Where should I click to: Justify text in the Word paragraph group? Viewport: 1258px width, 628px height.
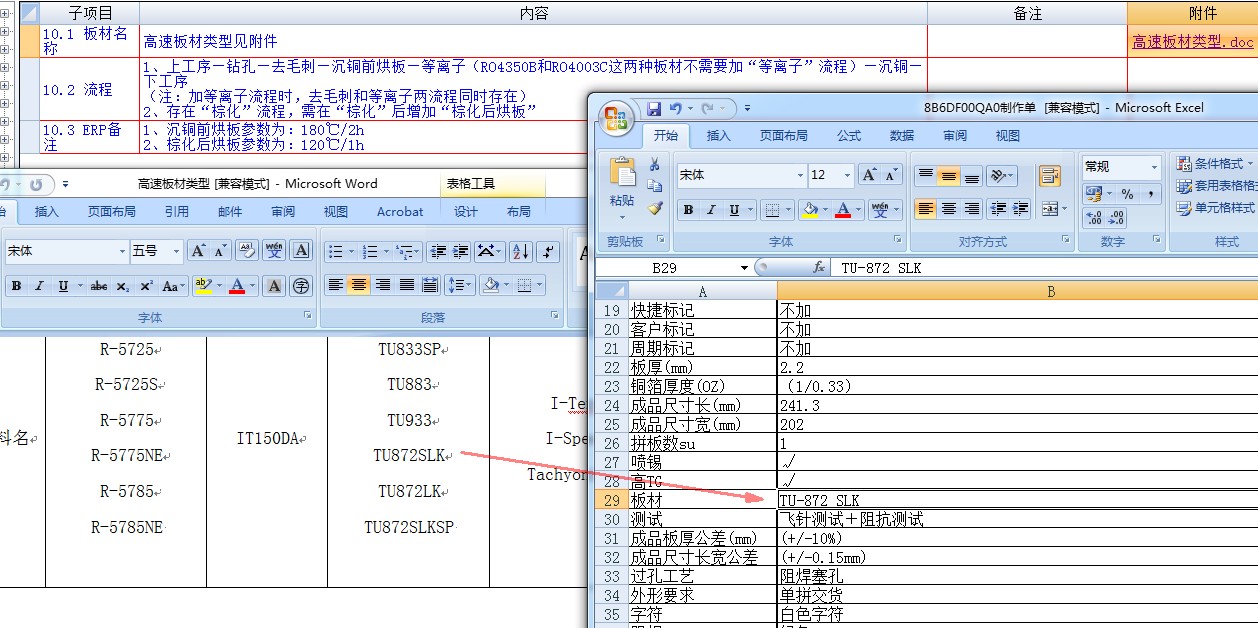406,285
